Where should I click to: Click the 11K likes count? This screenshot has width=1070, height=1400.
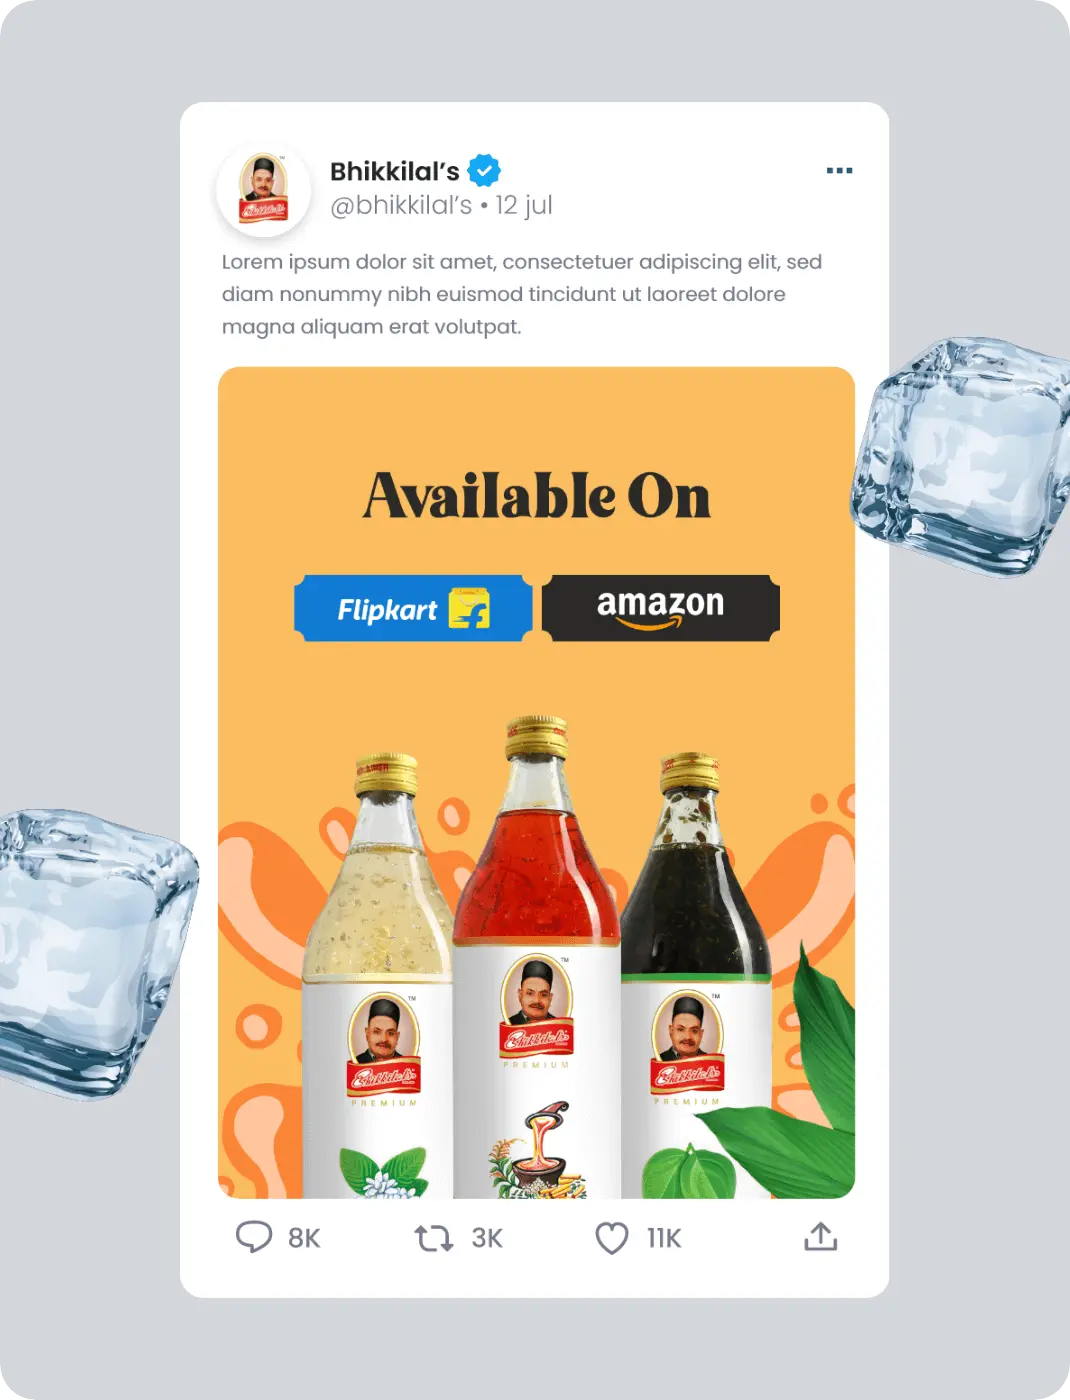click(664, 1238)
